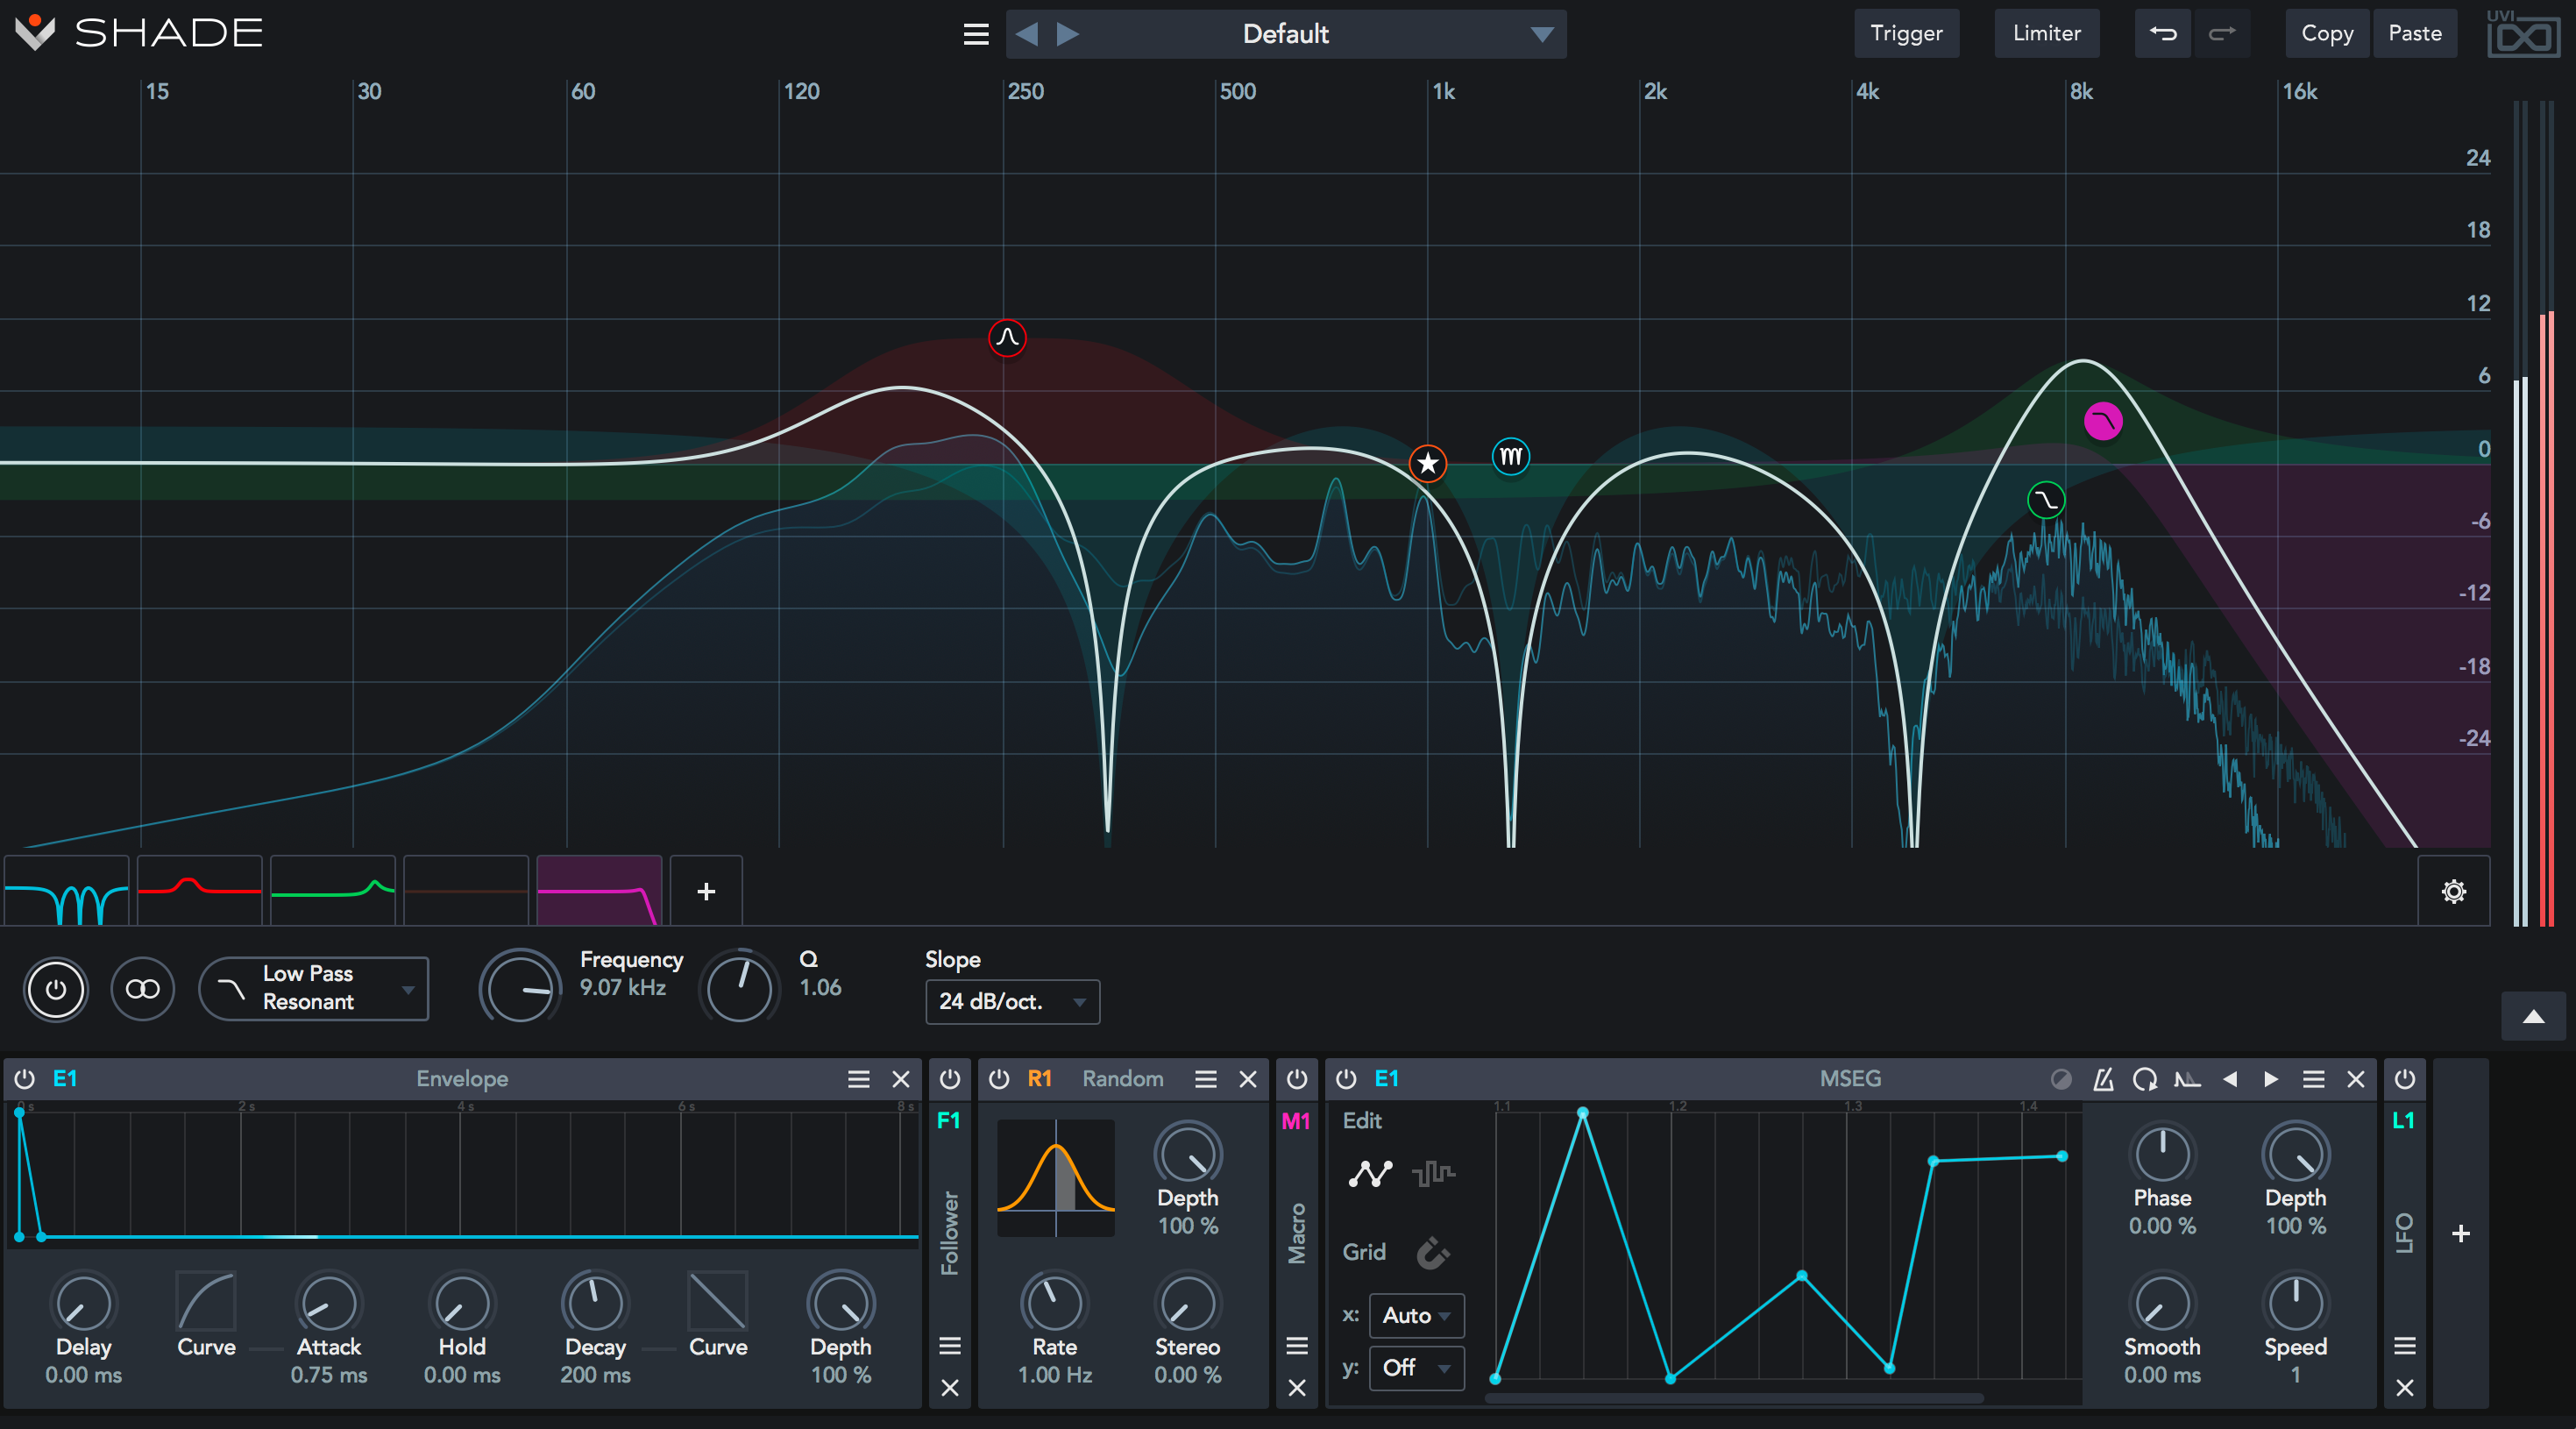
Task: Add a new filter band
Action: click(706, 890)
